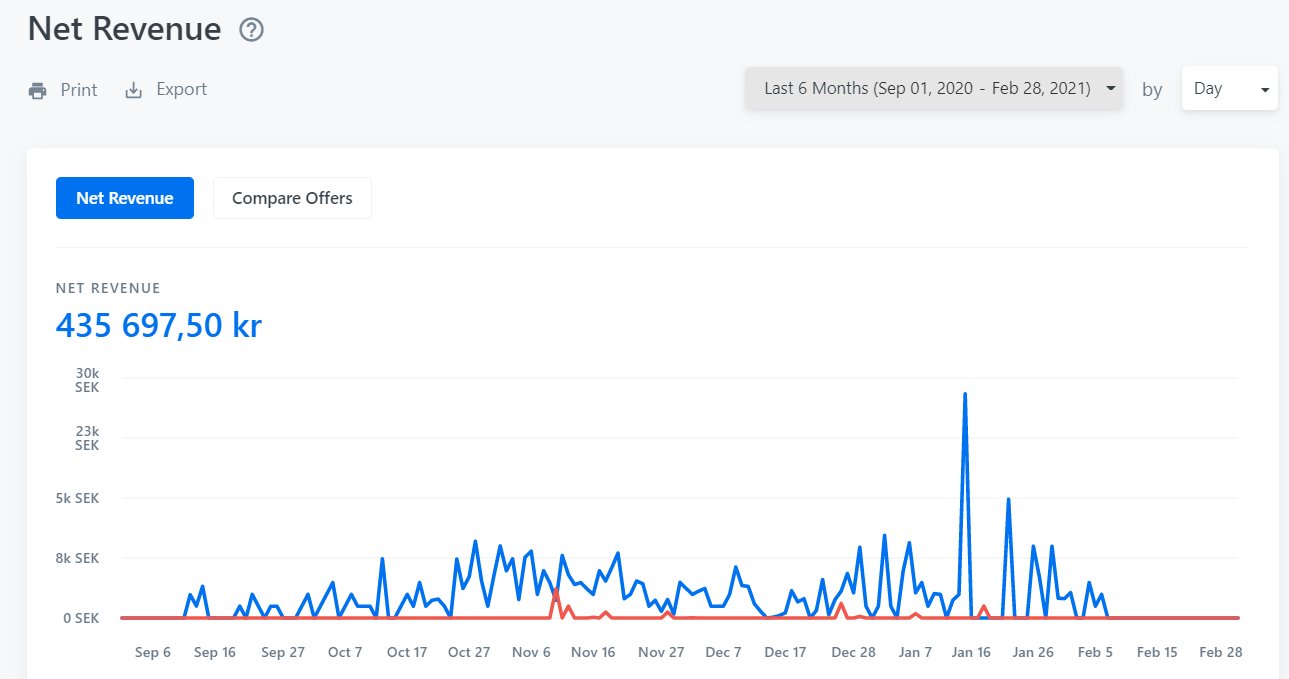The width and height of the screenshot is (1289, 679).
Task: Click the 435 697,50 kr total value
Action: (159, 325)
